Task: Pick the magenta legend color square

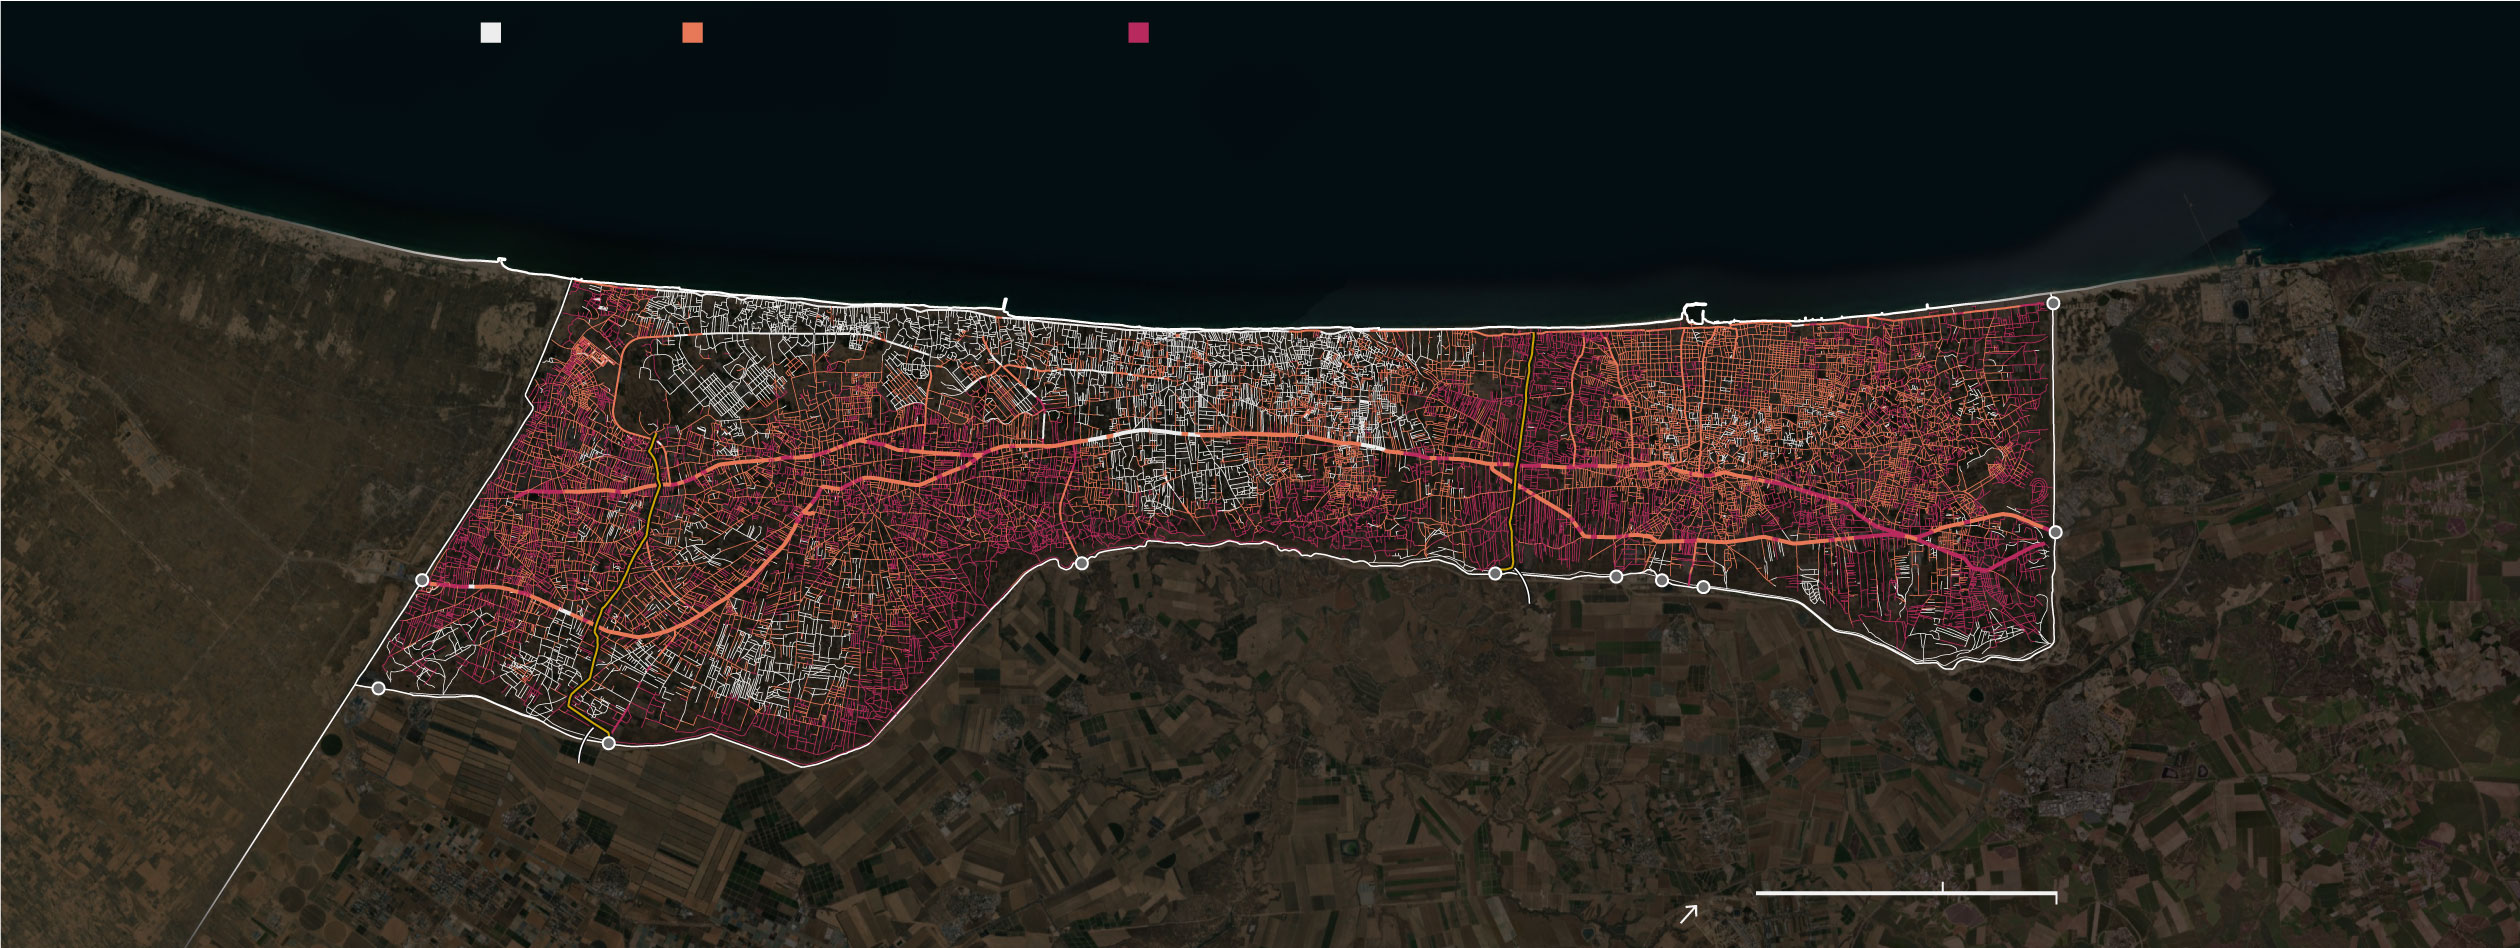Action: point(1138,33)
